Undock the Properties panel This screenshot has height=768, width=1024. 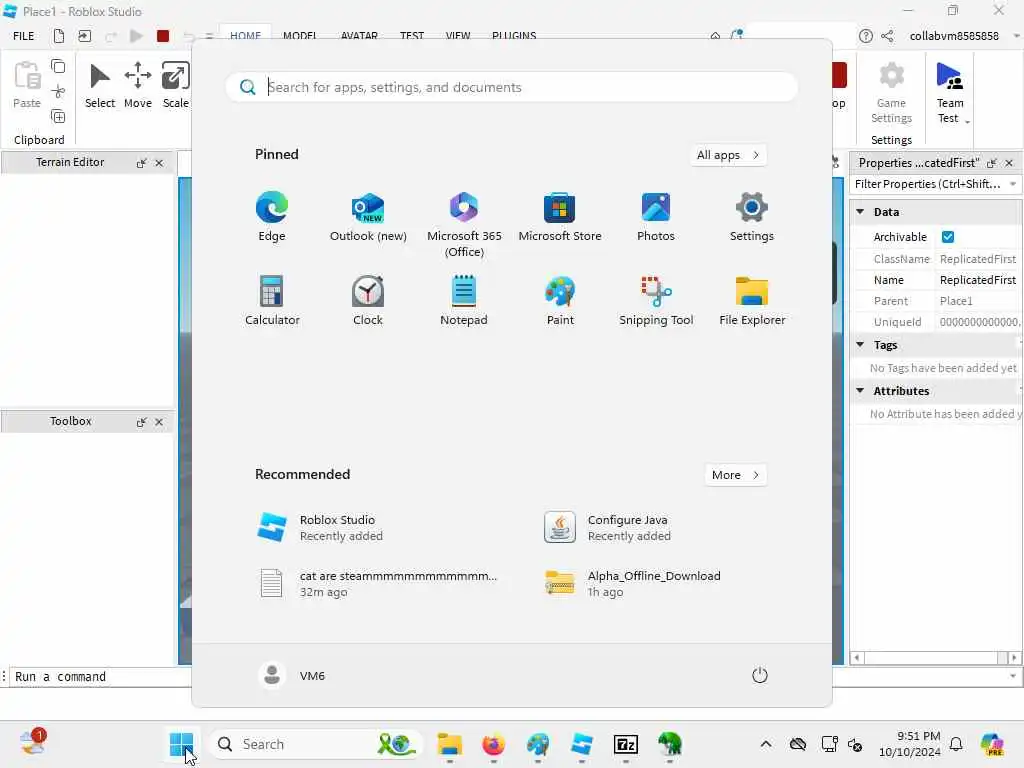[x=991, y=163]
